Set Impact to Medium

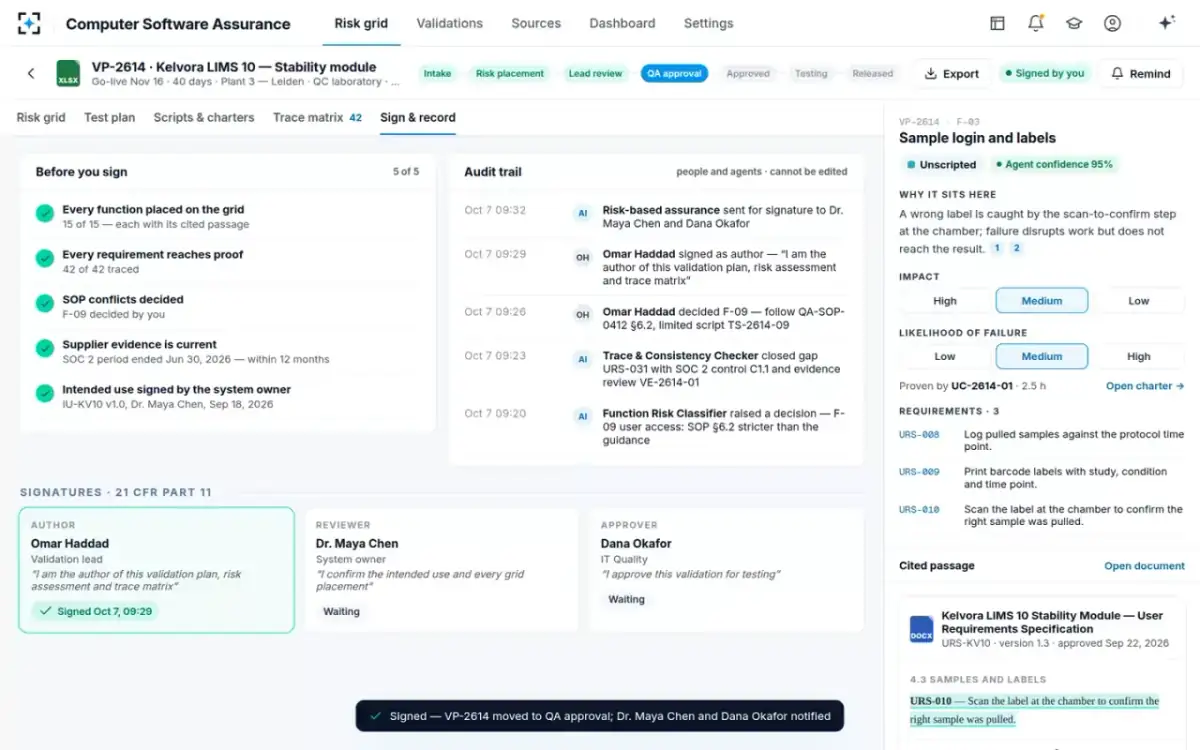[x=1042, y=300]
